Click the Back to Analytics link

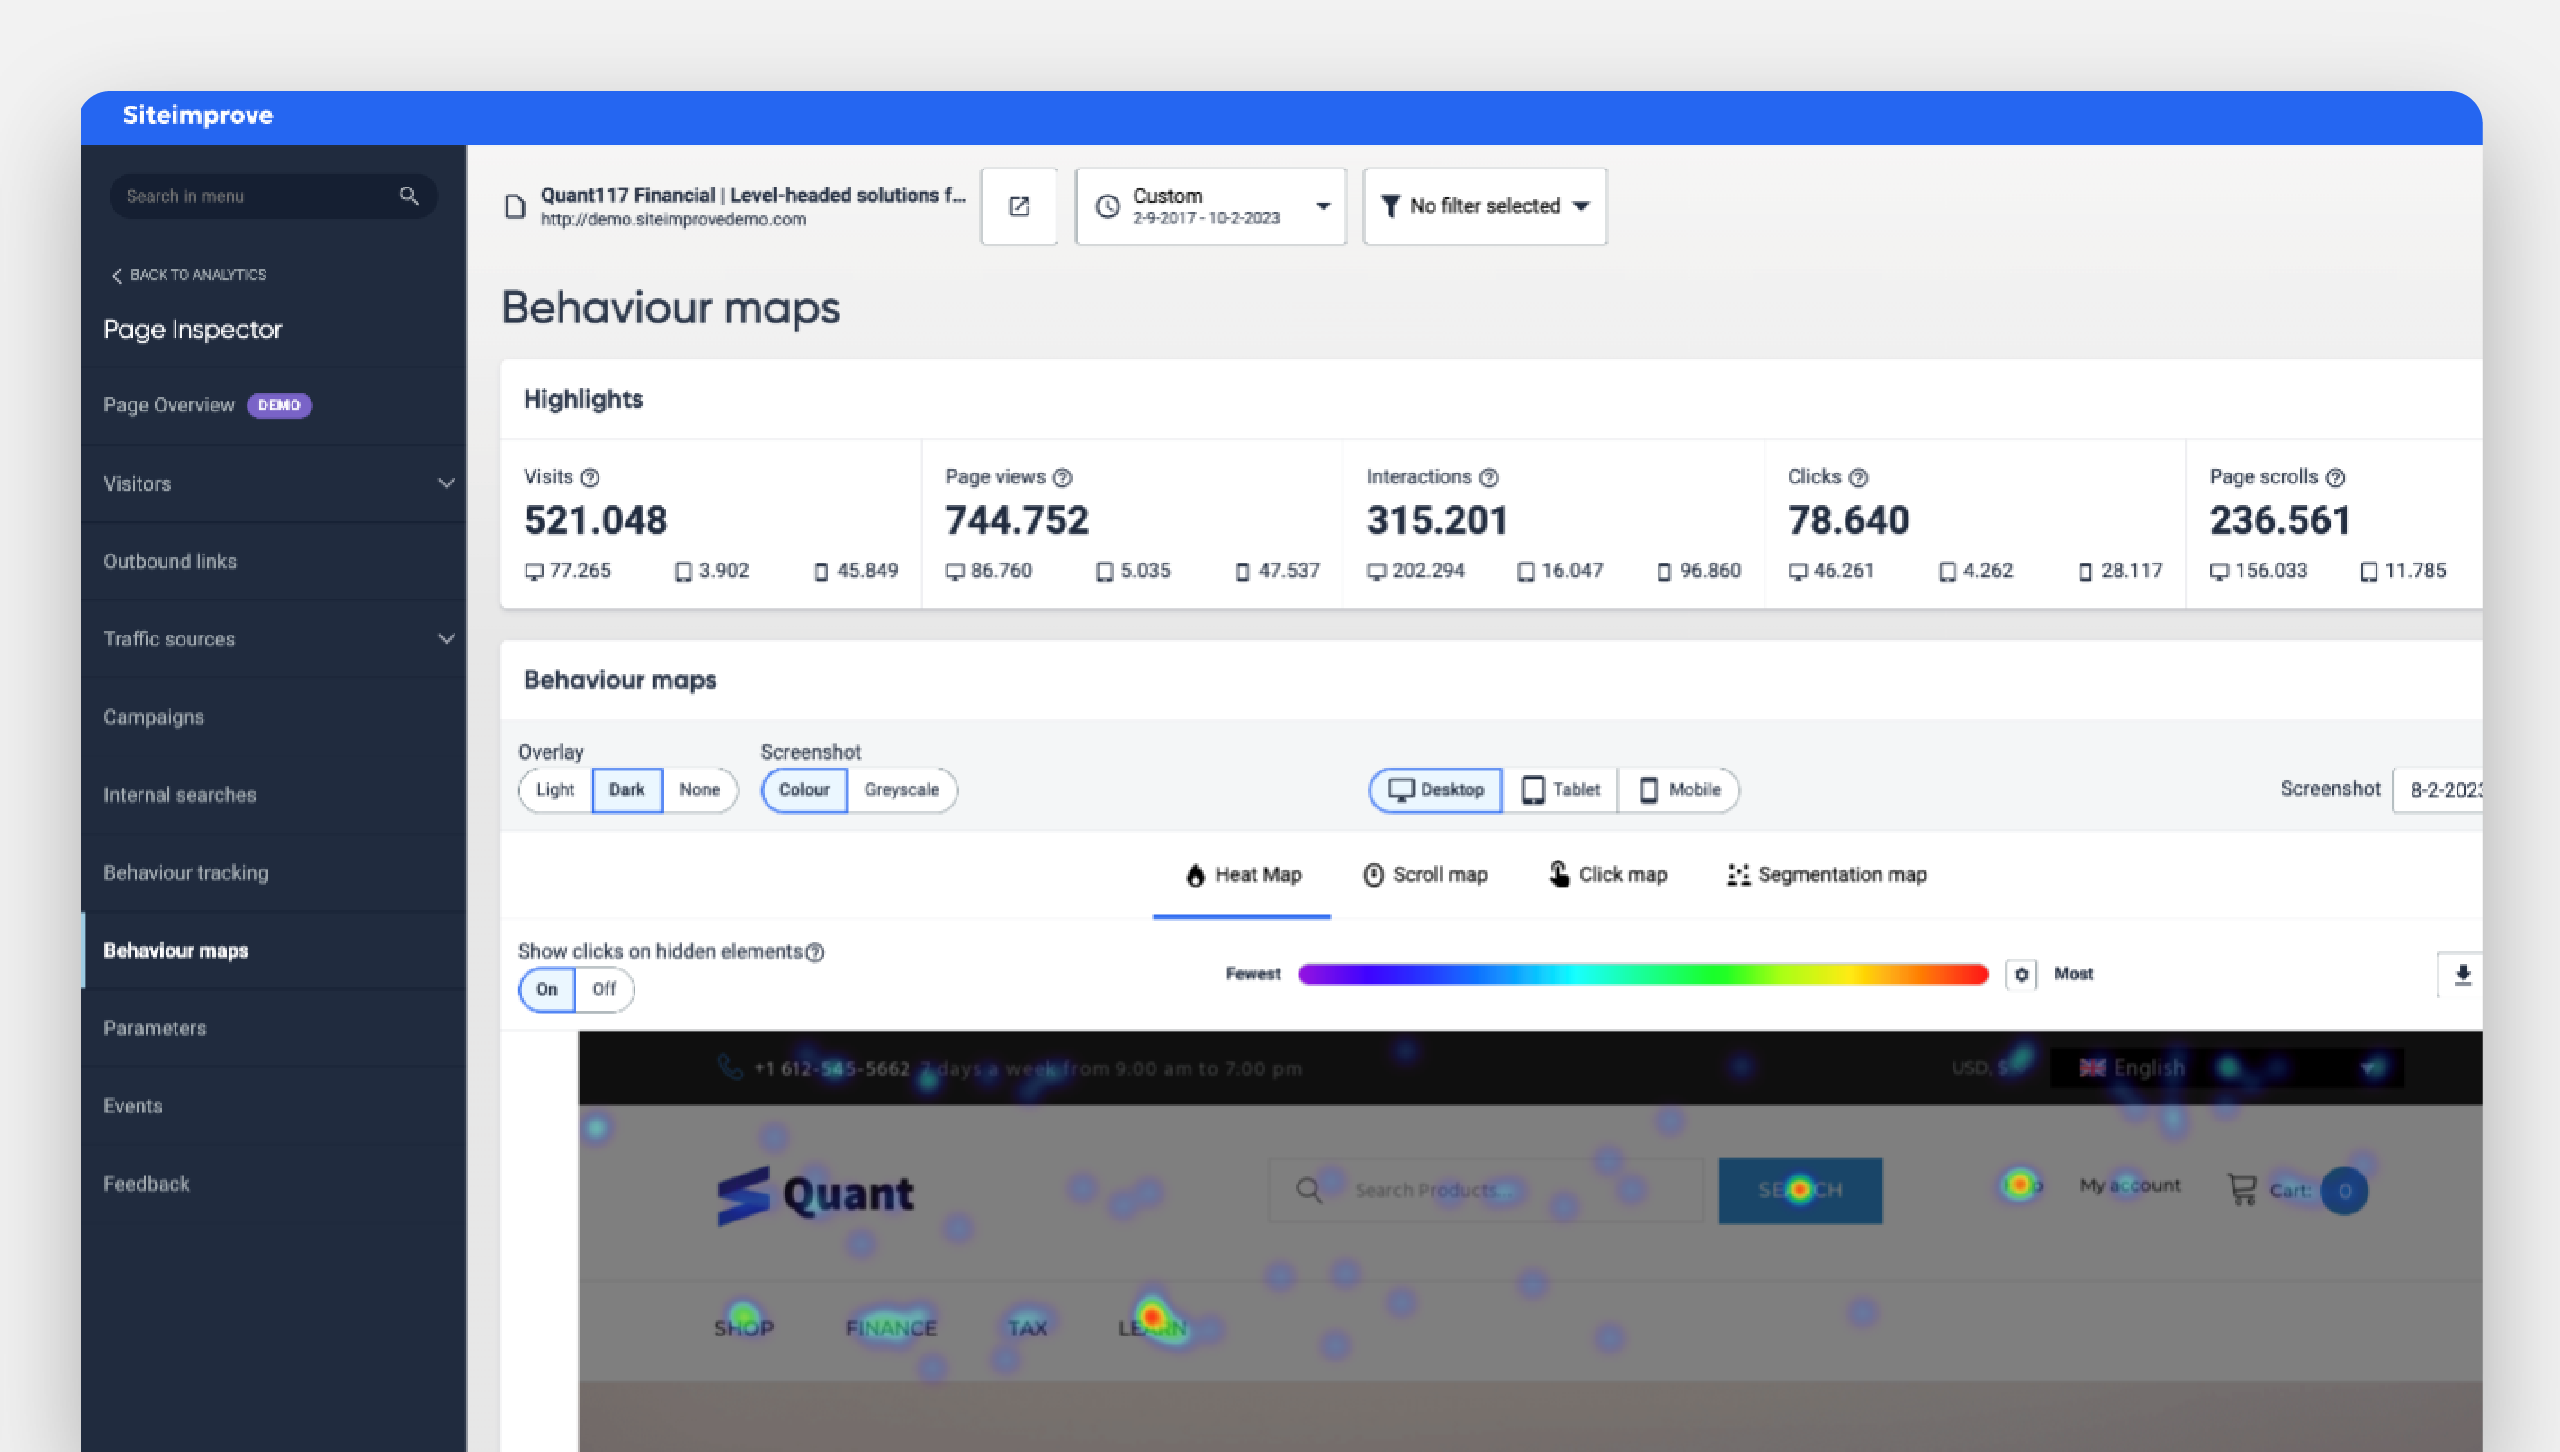(x=197, y=275)
